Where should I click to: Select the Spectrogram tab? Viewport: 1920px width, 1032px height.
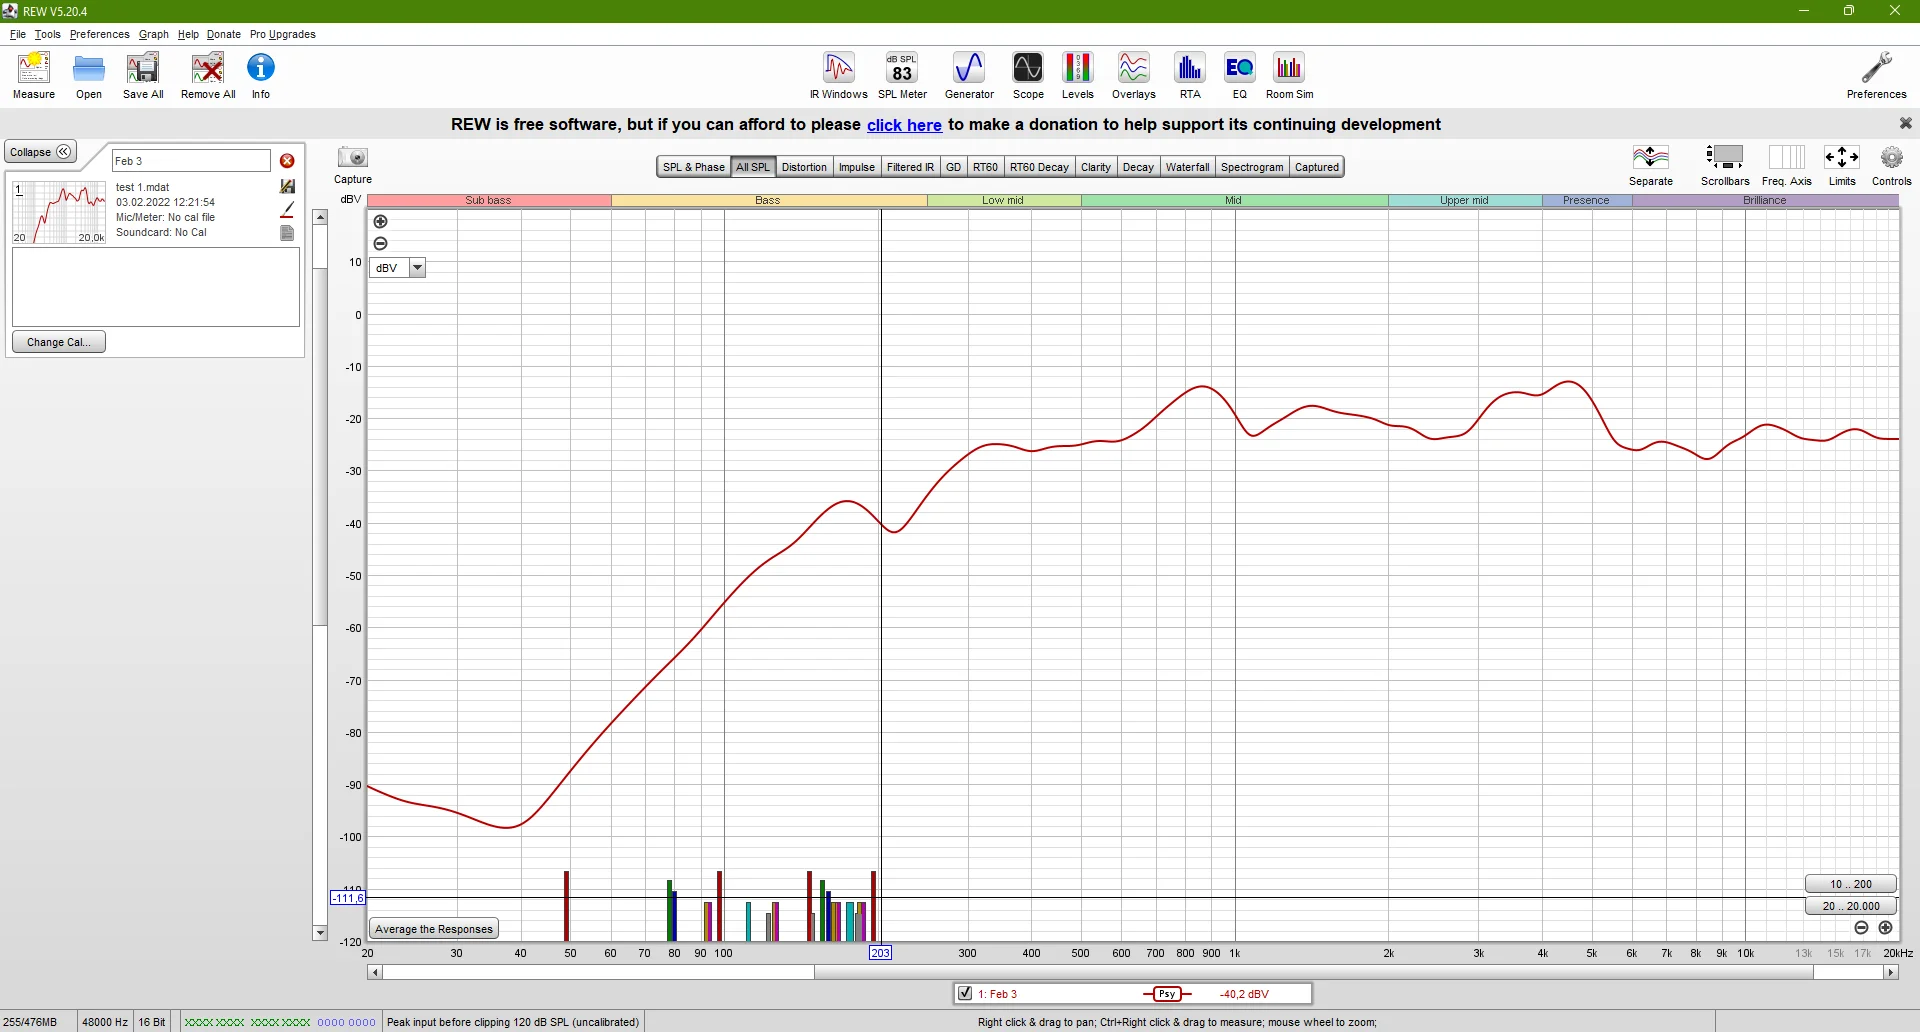pos(1252,167)
